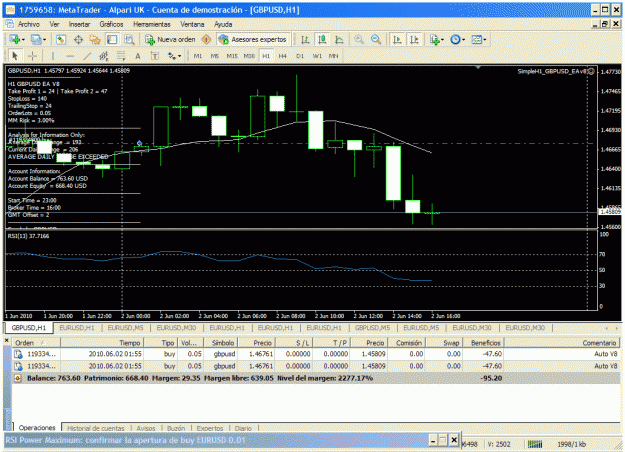Sort orders by Tiempo column header

(x=102, y=343)
